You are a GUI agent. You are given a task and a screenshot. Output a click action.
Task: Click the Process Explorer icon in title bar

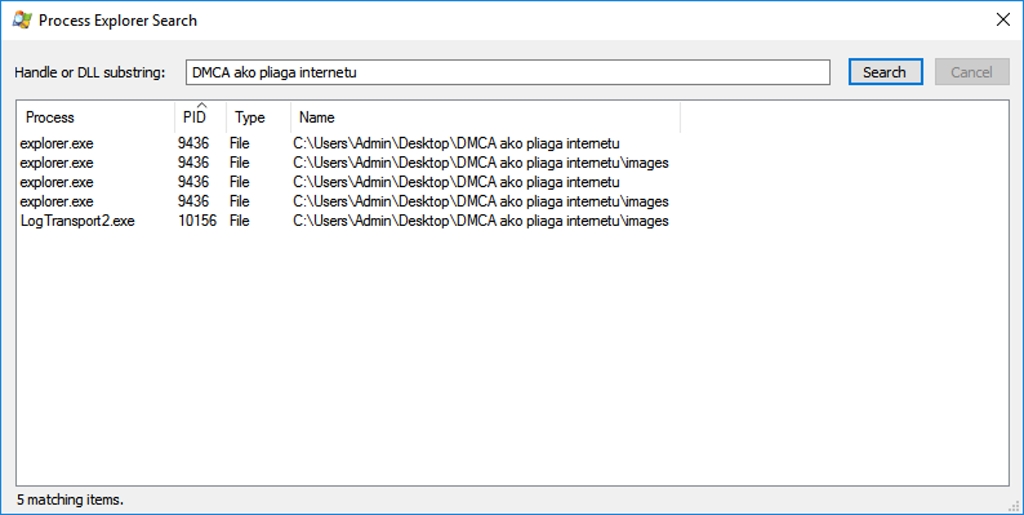point(21,20)
